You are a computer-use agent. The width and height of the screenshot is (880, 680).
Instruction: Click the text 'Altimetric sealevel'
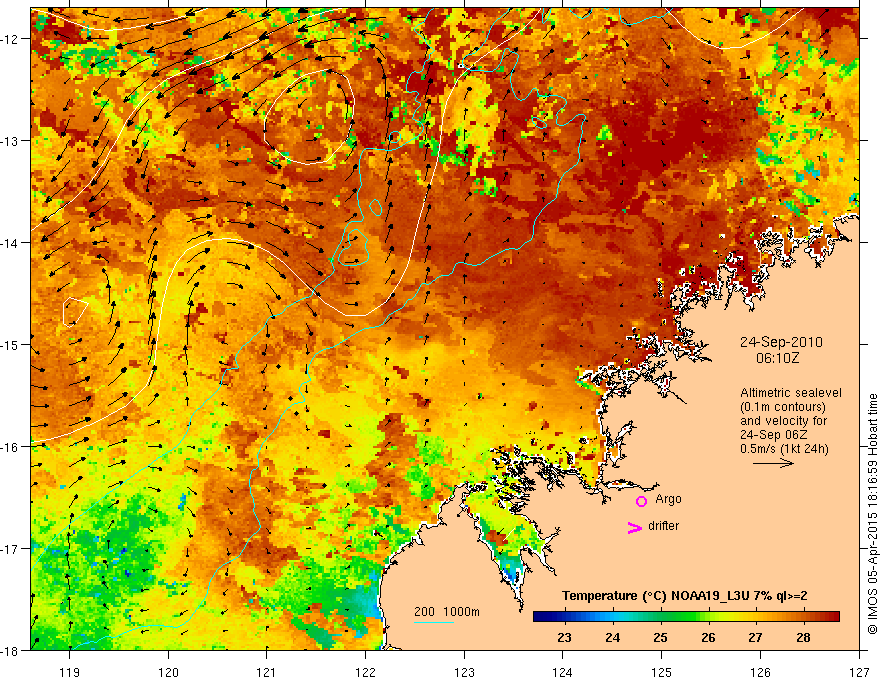click(x=791, y=393)
